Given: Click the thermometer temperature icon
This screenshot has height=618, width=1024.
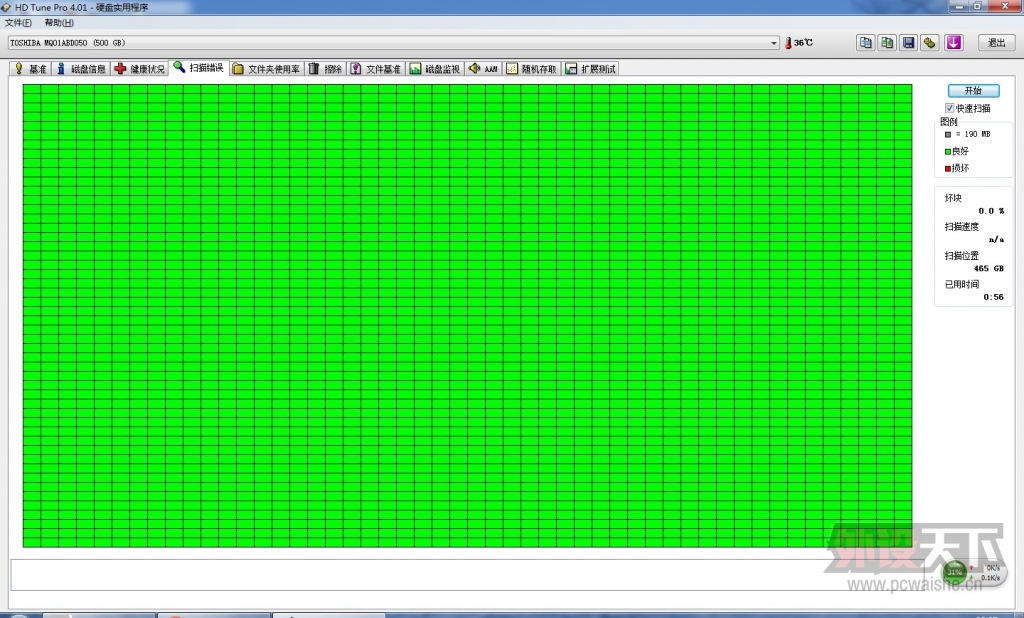Looking at the screenshot, I should pyautogui.click(x=788, y=42).
